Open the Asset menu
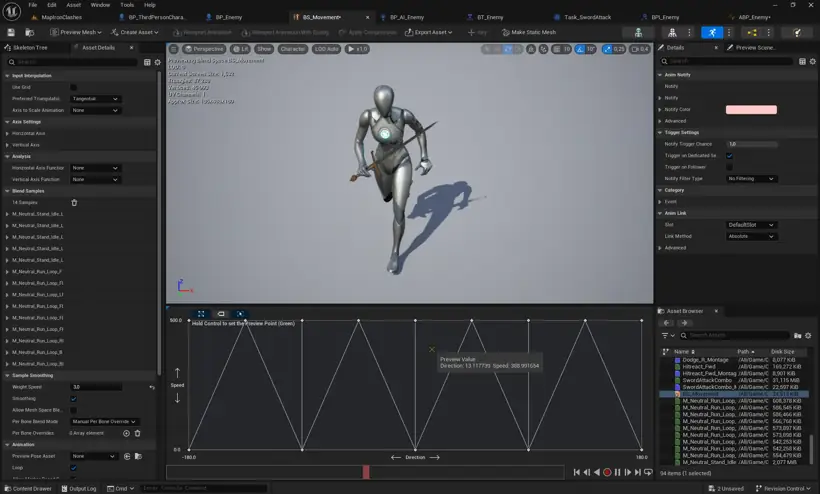Viewport: 820px width, 494px height. pos(73,5)
